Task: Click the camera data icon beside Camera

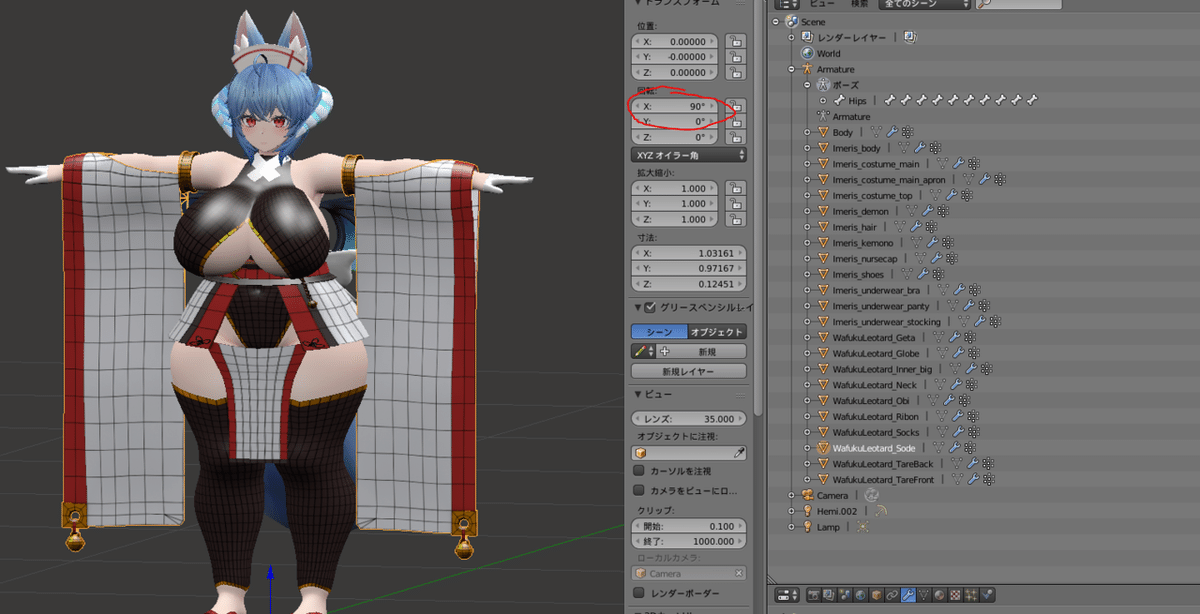Action: coord(871,495)
